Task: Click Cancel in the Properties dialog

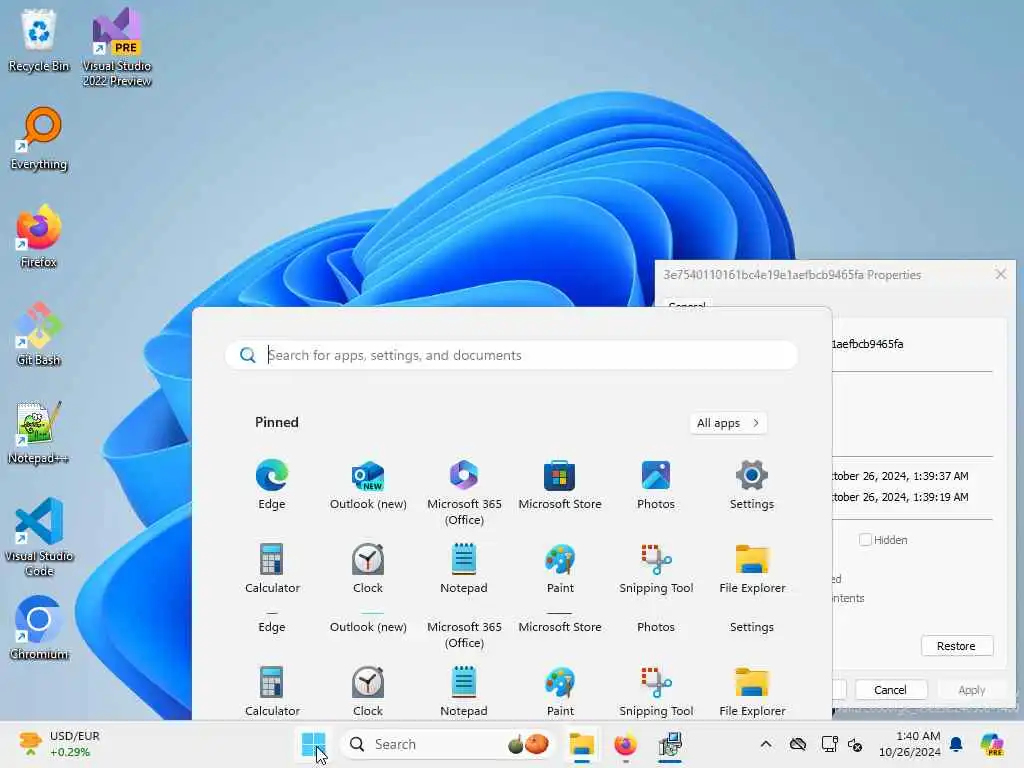Action: coord(890,690)
